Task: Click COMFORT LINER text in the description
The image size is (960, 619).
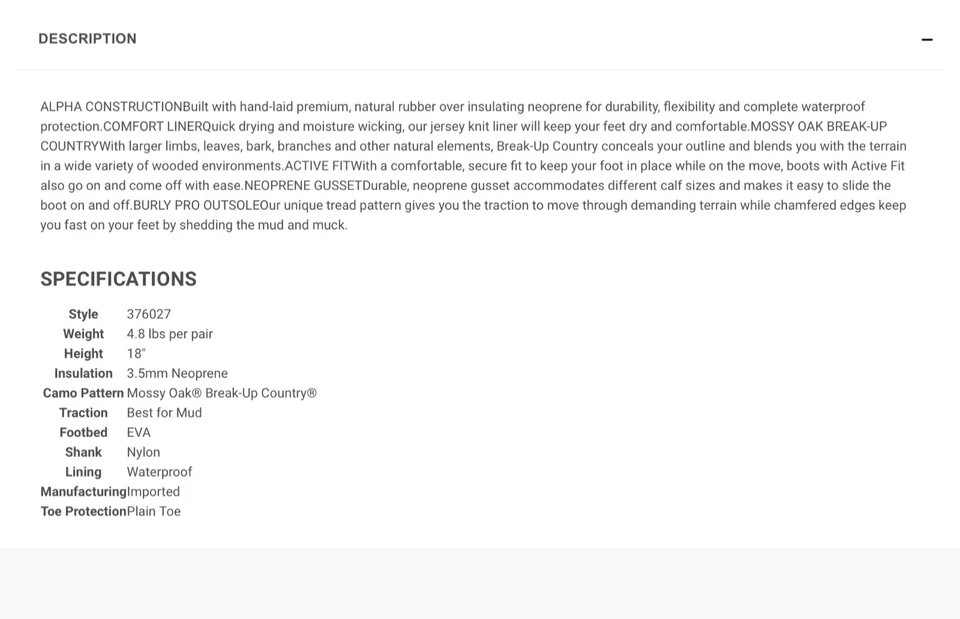Action: (x=152, y=126)
